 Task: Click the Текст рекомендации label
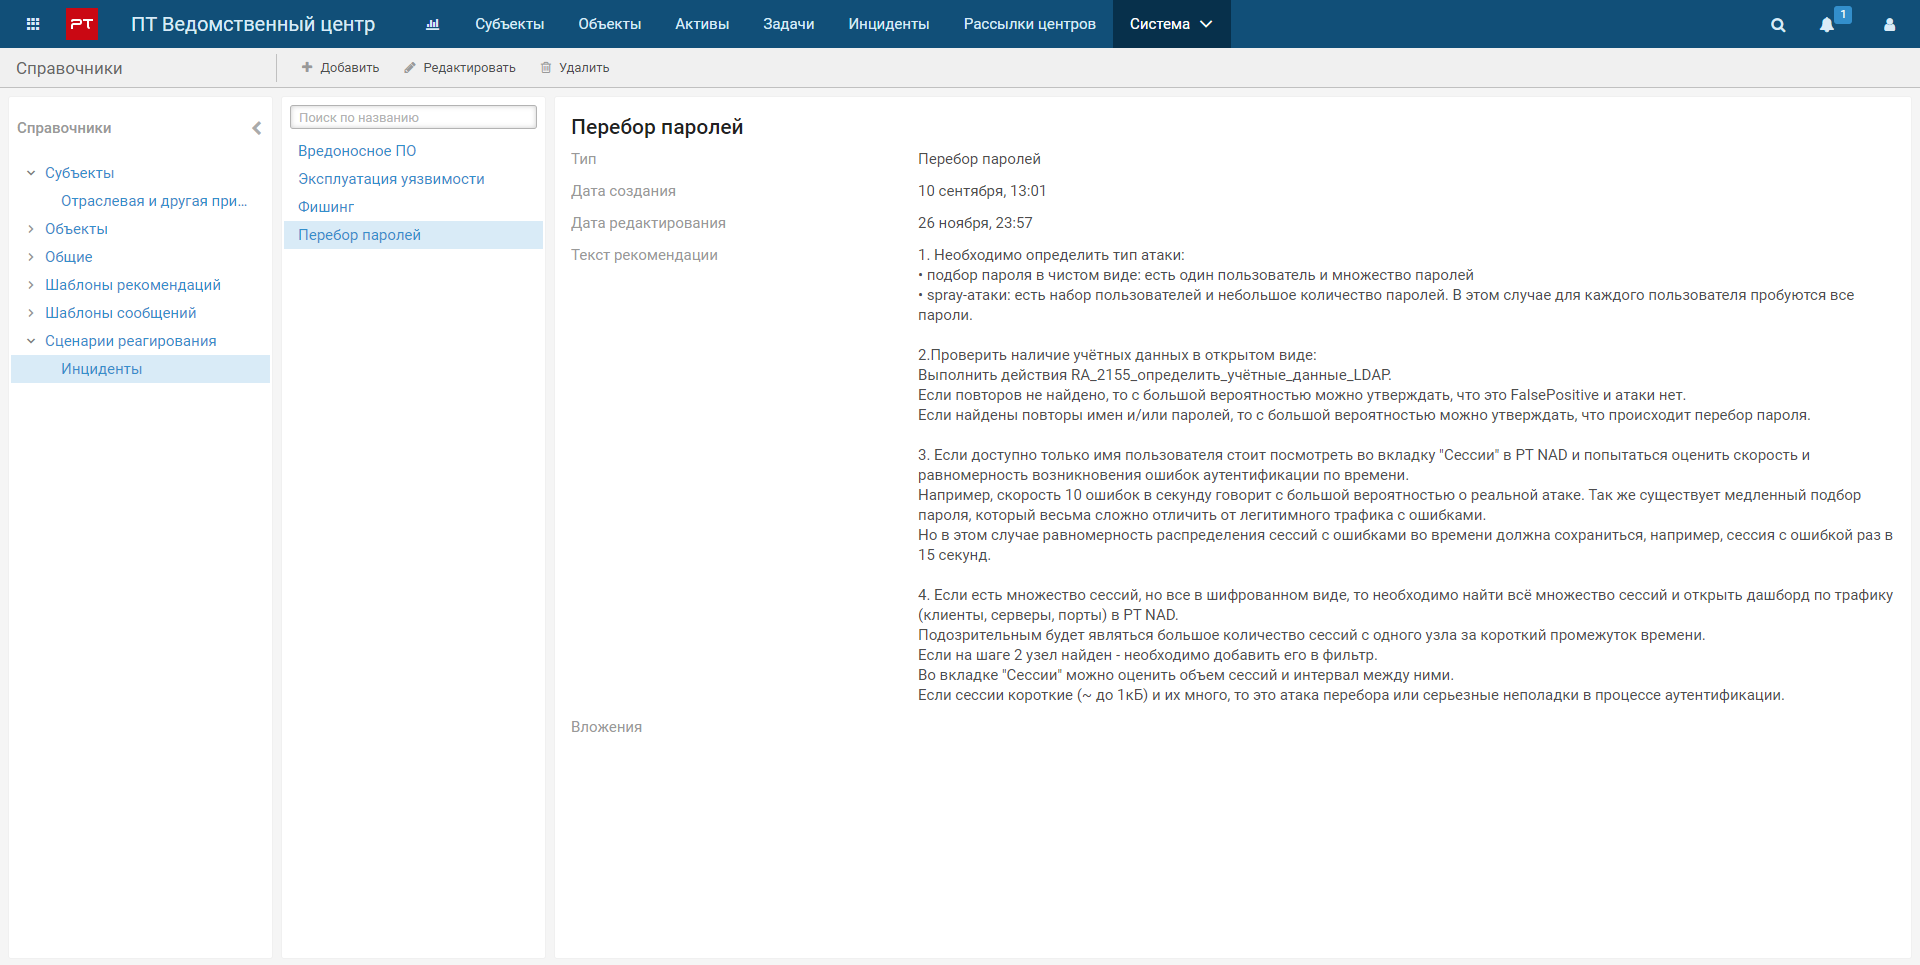coord(644,255)
